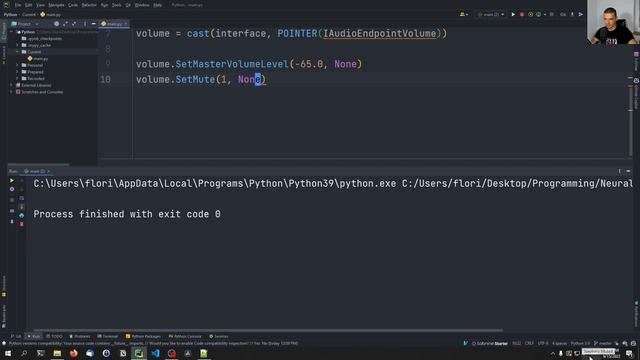The height and width of the screenshot is (360, 640).
Task: Open Run panel options menu
Action: point(619,171)
